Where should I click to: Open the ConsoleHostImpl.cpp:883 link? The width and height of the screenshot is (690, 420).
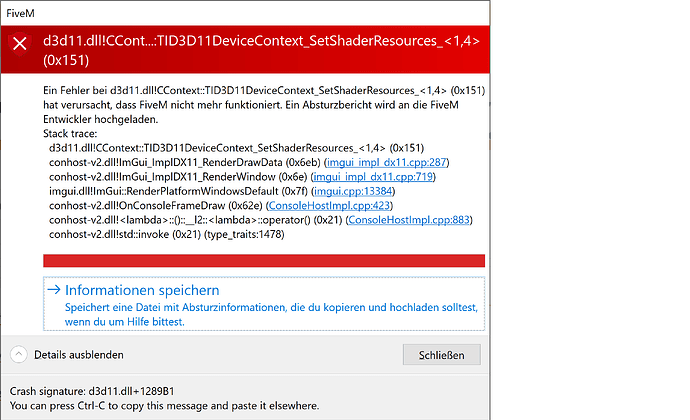point(409,220)
